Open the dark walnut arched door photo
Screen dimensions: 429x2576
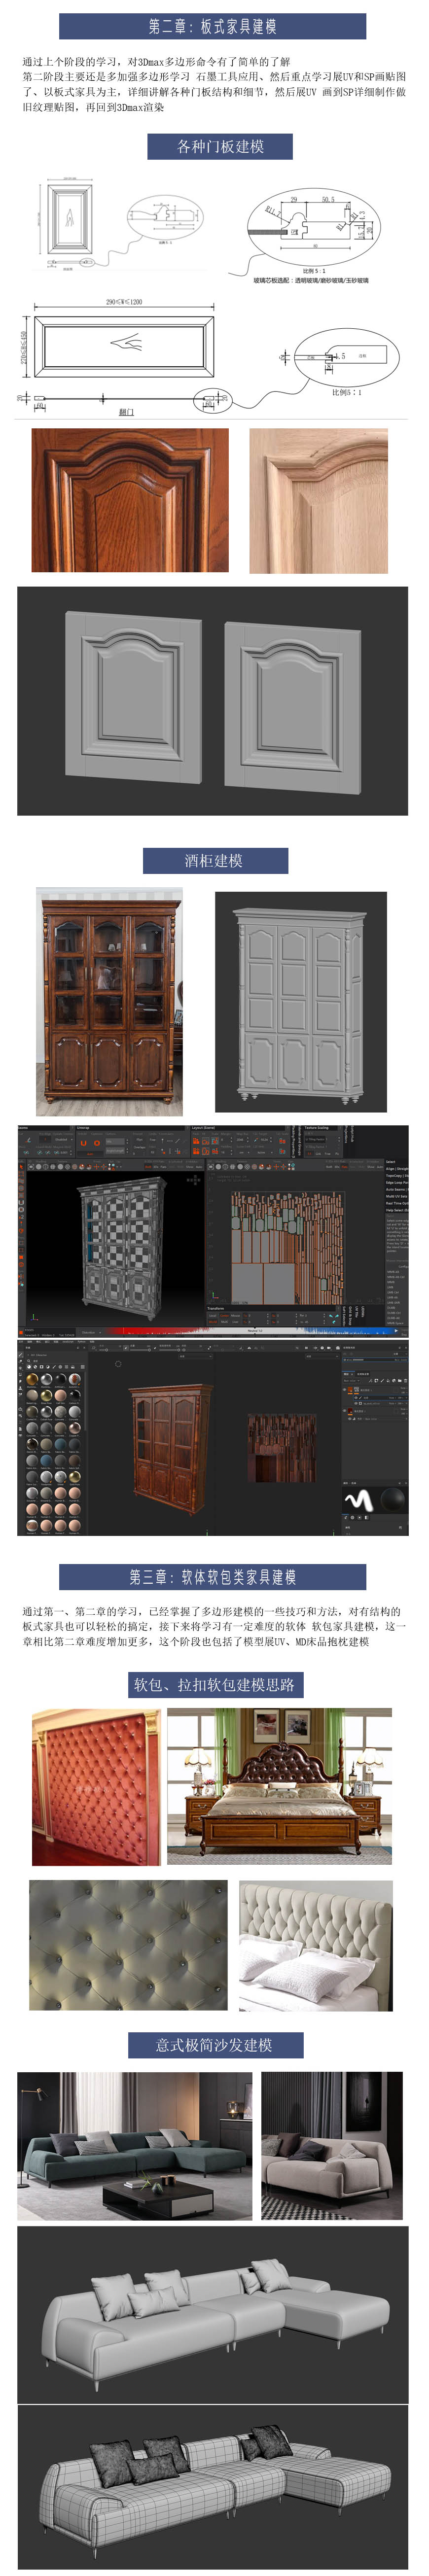click(x=130, y=500)
